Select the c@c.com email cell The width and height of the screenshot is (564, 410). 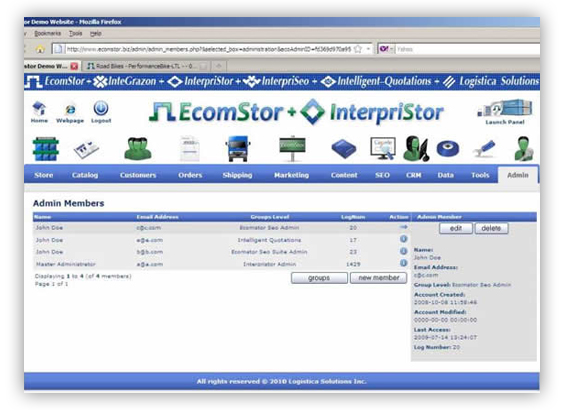pyautogui.click(x=149, y=228)
